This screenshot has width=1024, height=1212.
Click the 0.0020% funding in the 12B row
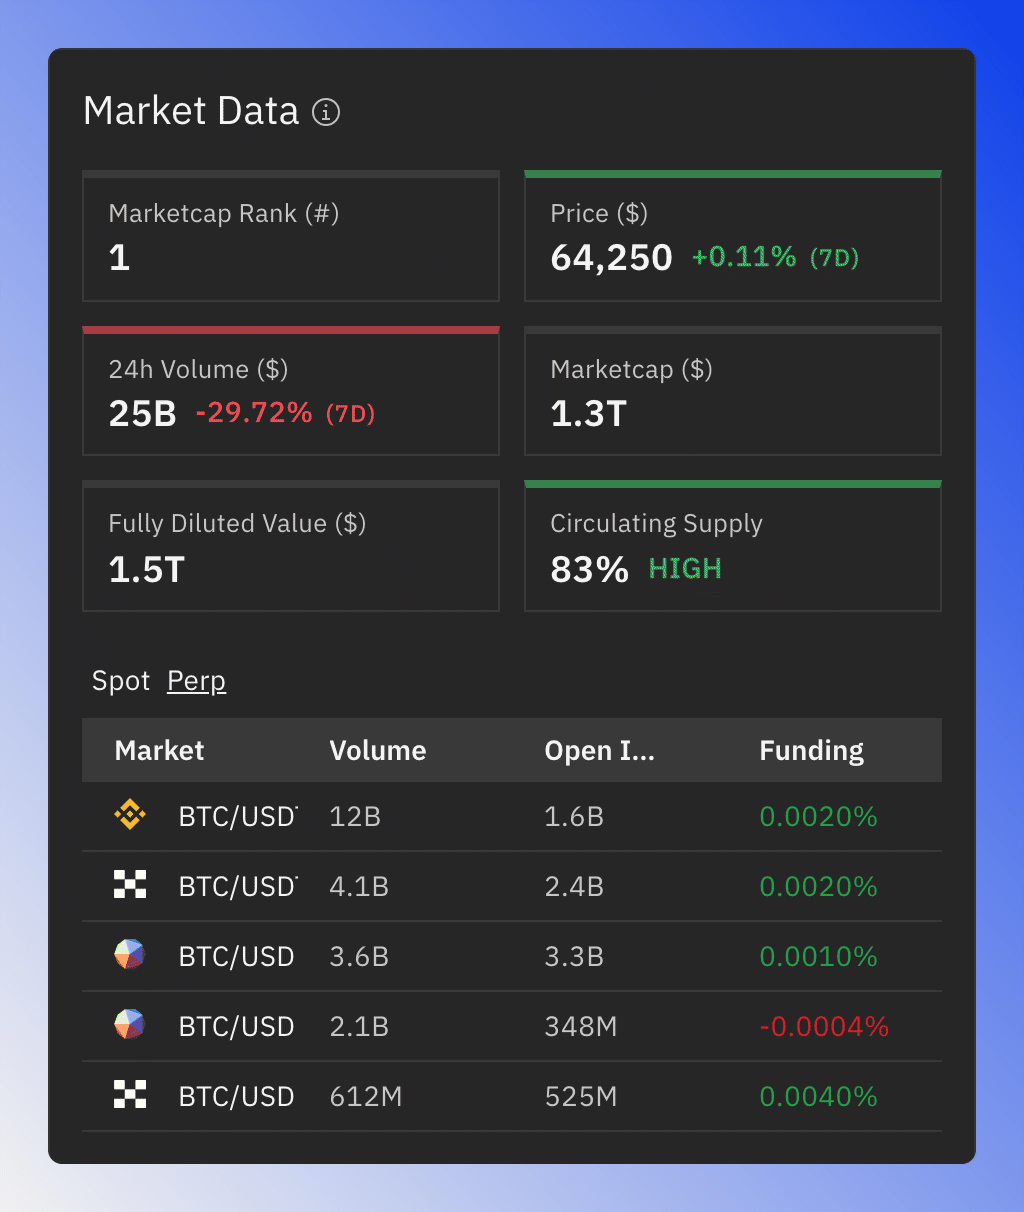pos(818,817)
